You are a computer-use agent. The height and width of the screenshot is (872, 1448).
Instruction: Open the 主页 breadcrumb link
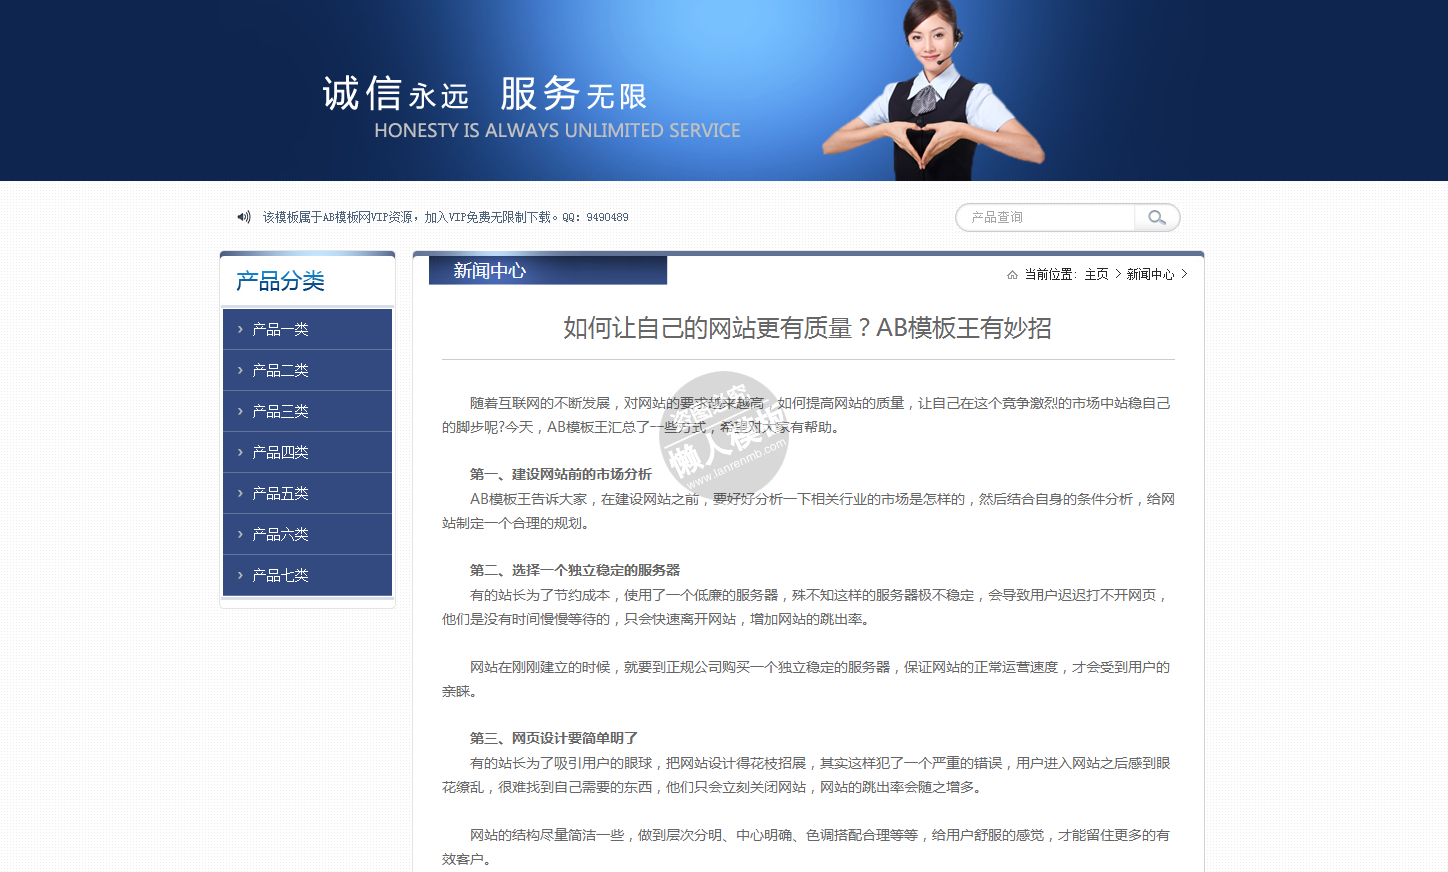click(1096, 274)
